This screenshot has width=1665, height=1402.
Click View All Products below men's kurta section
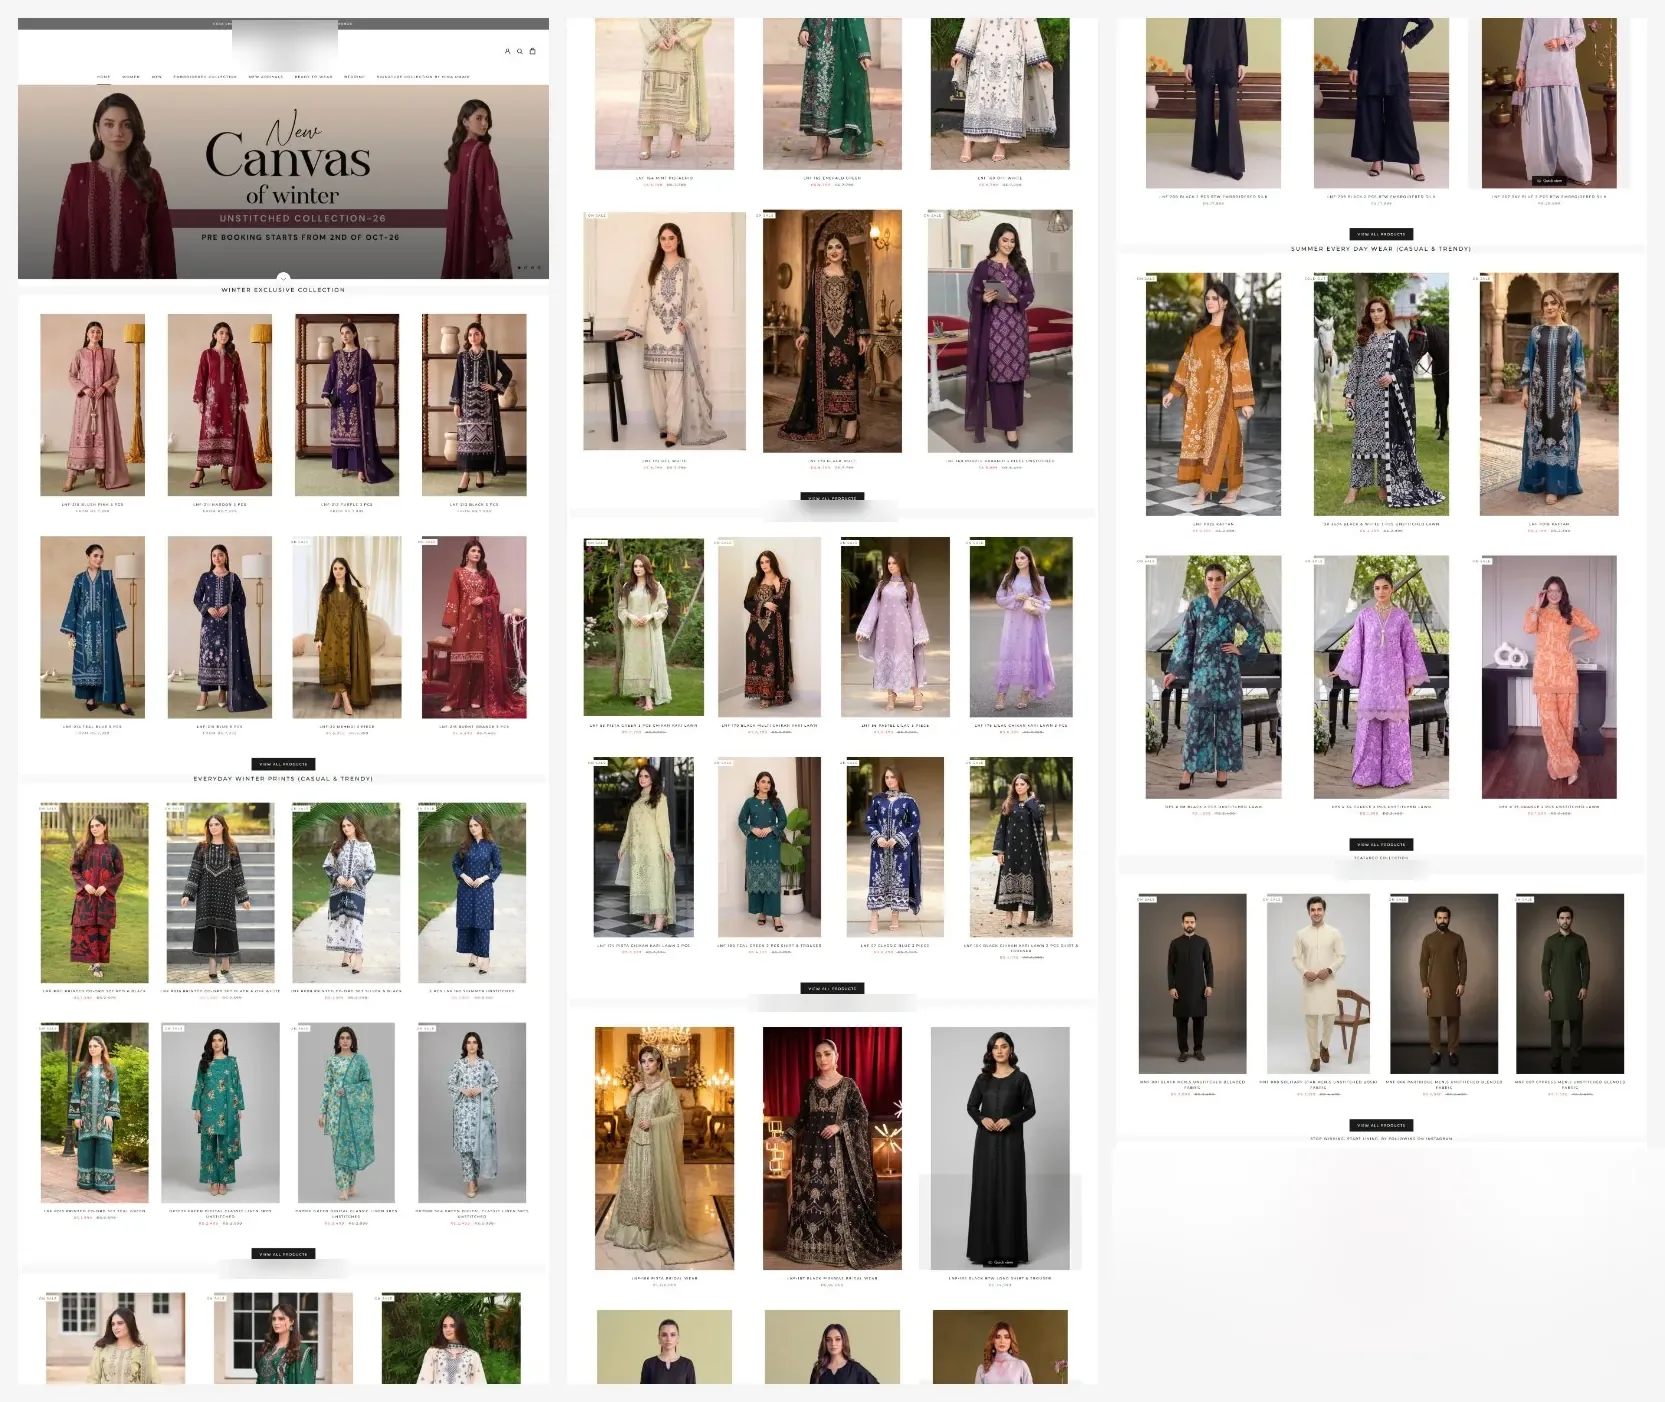pos(1381,1125)
